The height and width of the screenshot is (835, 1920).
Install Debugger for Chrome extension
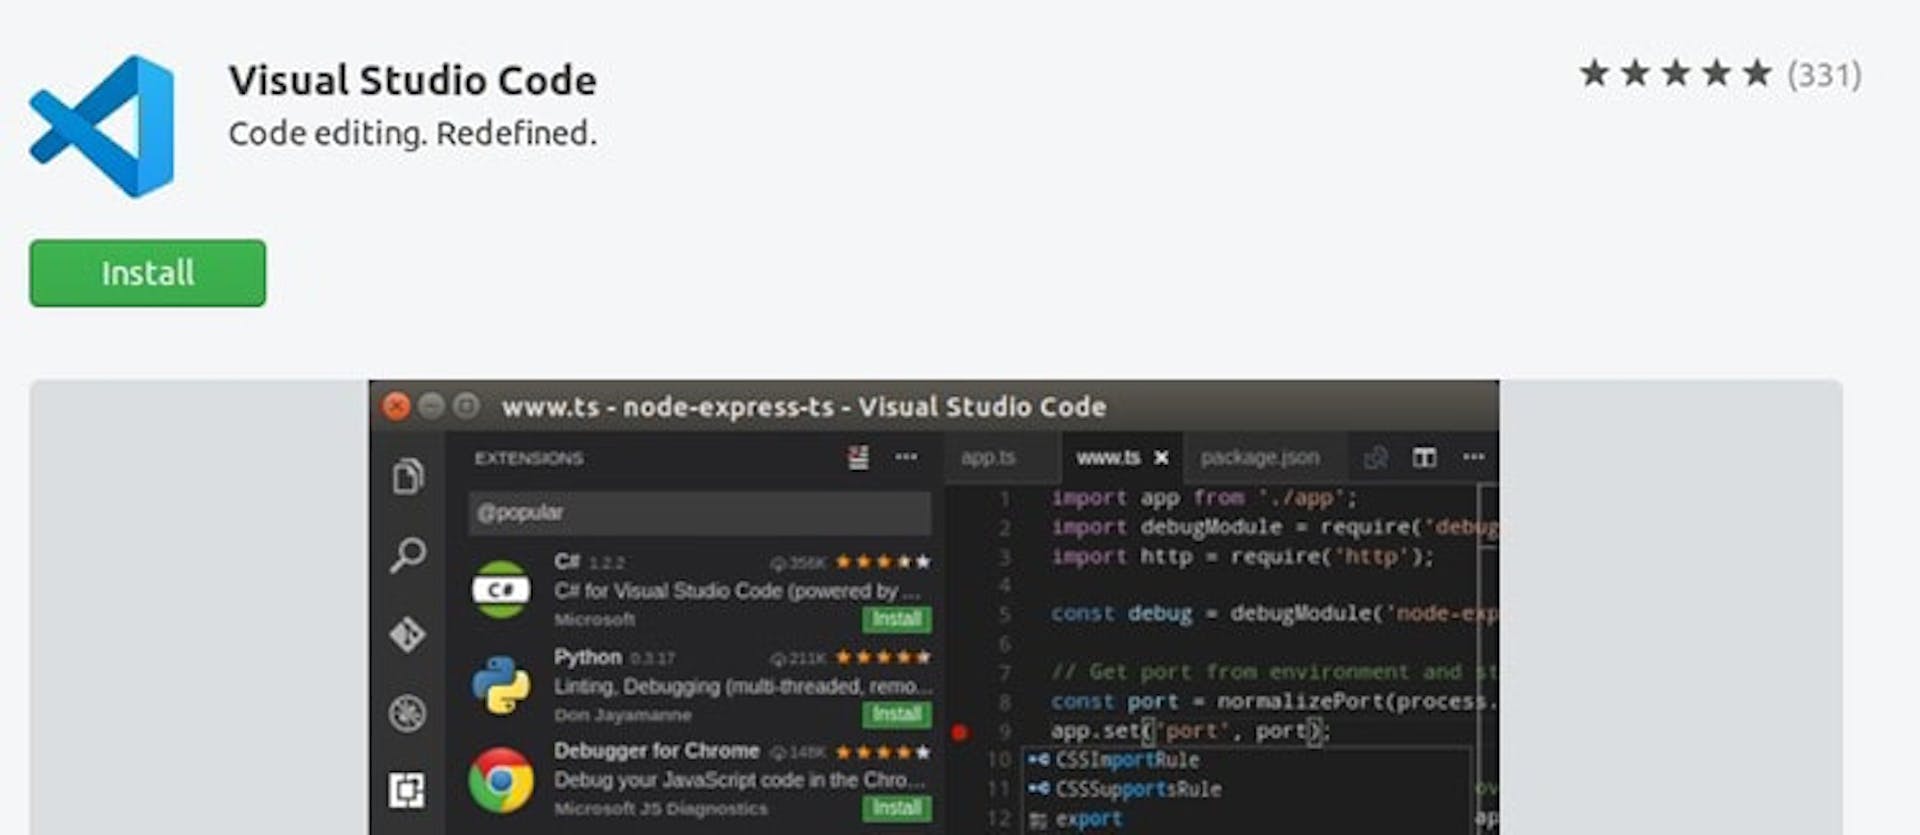897,808
